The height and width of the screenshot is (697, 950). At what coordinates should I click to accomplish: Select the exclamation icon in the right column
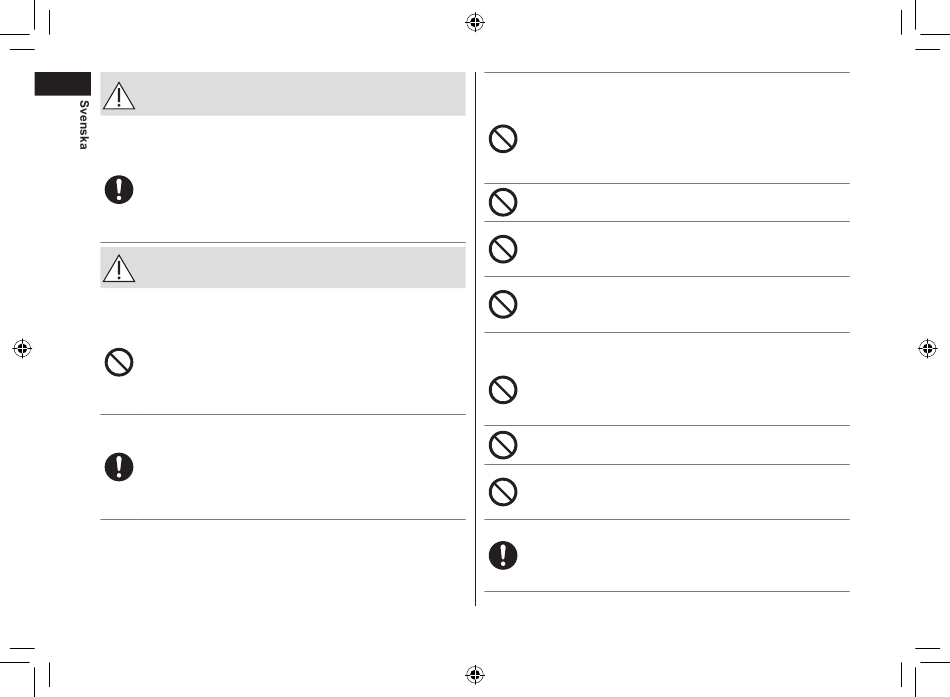(x=503, y=555)
